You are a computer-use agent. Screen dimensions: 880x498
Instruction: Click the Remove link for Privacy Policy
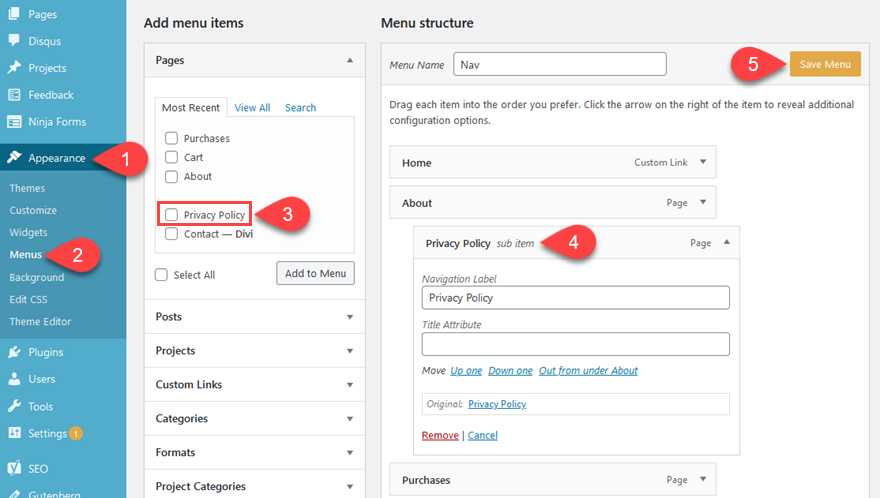click(x=440, y=435)
